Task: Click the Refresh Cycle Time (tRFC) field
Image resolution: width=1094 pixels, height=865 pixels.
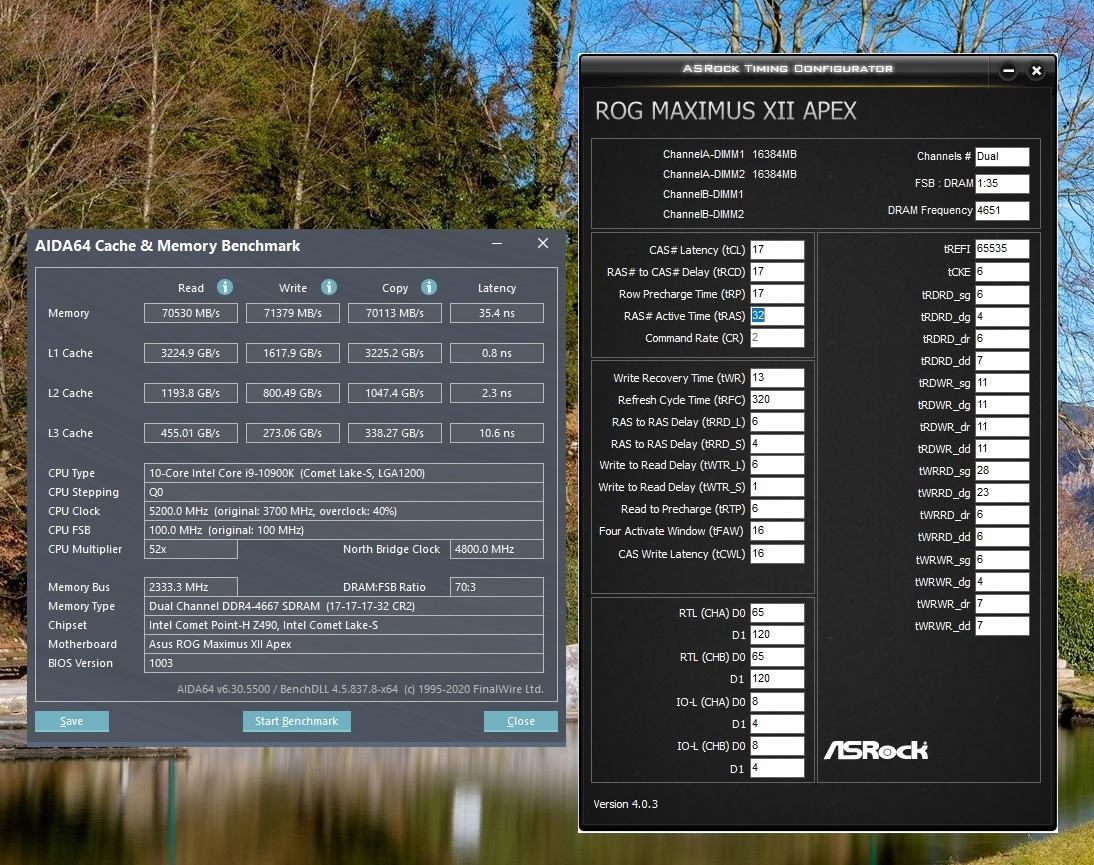Action: coord(777,400)
